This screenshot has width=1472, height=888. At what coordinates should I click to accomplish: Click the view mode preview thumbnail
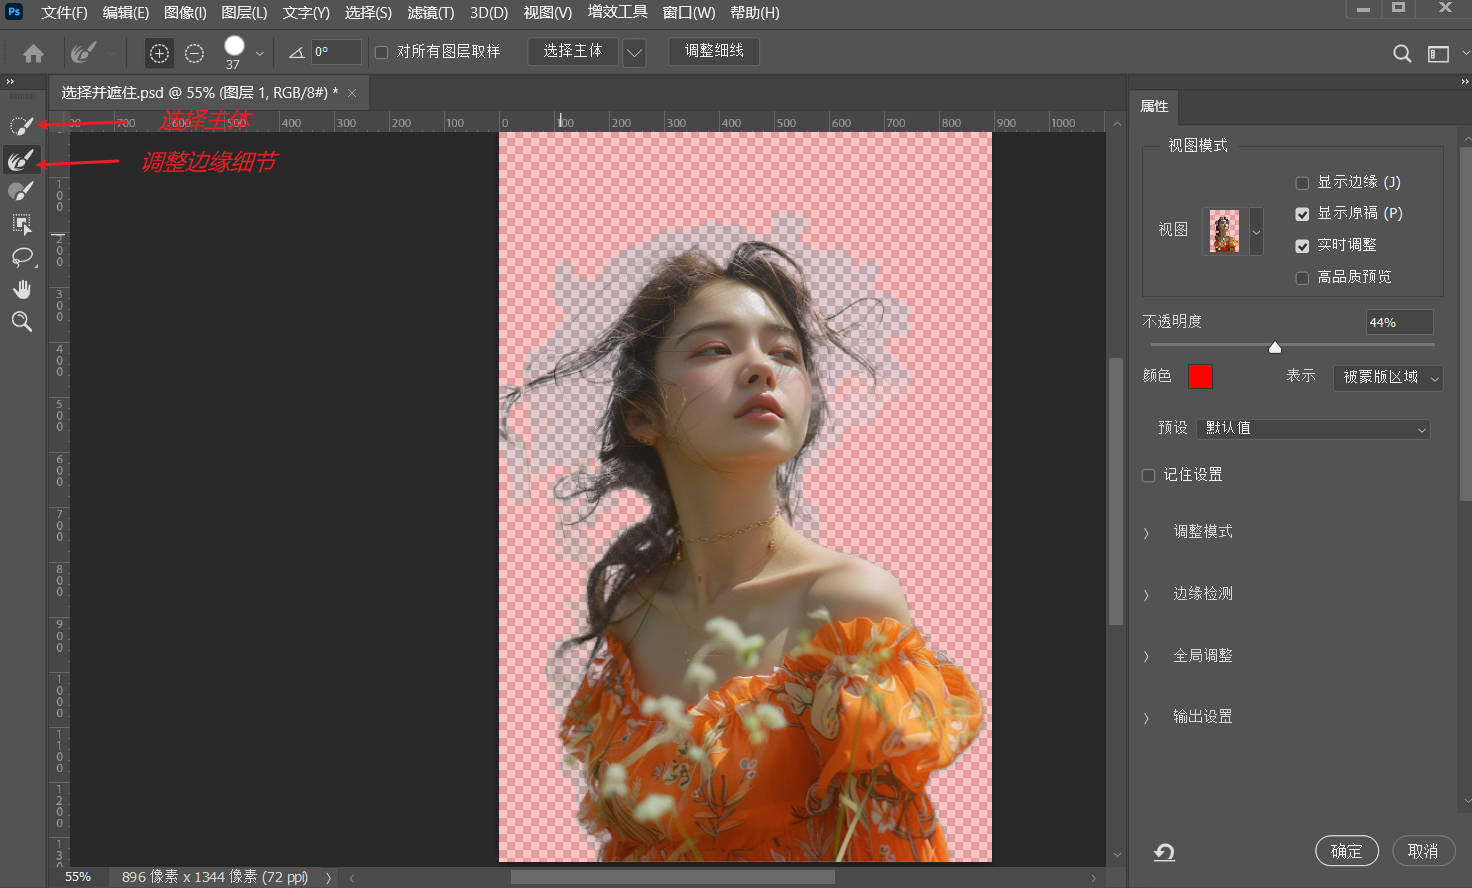pos(1225,231)
